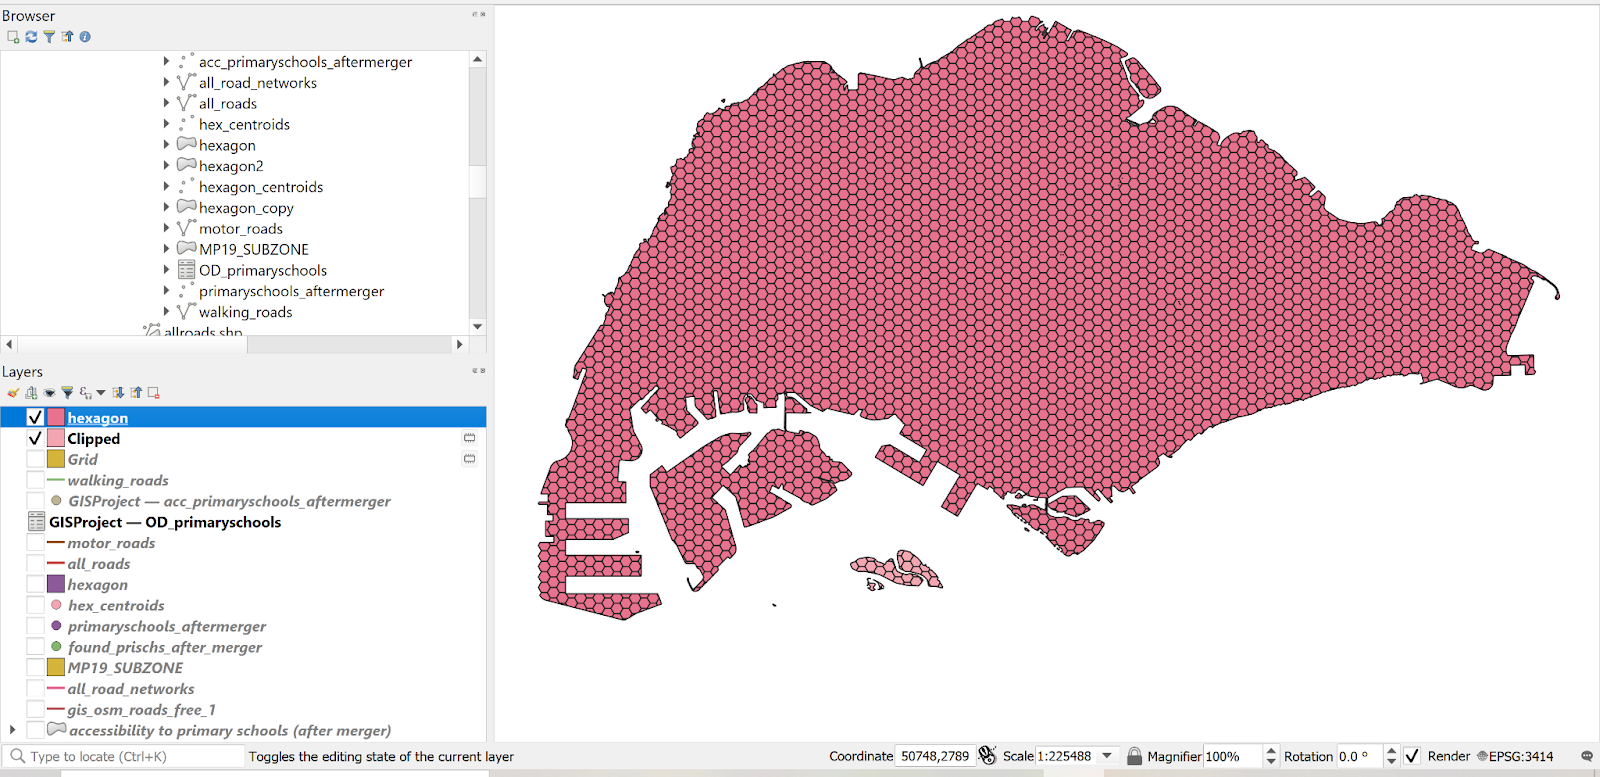Enable visibility of the Grid layer
The width and height of the screenshot is (1600, 777).
[35, 460]
